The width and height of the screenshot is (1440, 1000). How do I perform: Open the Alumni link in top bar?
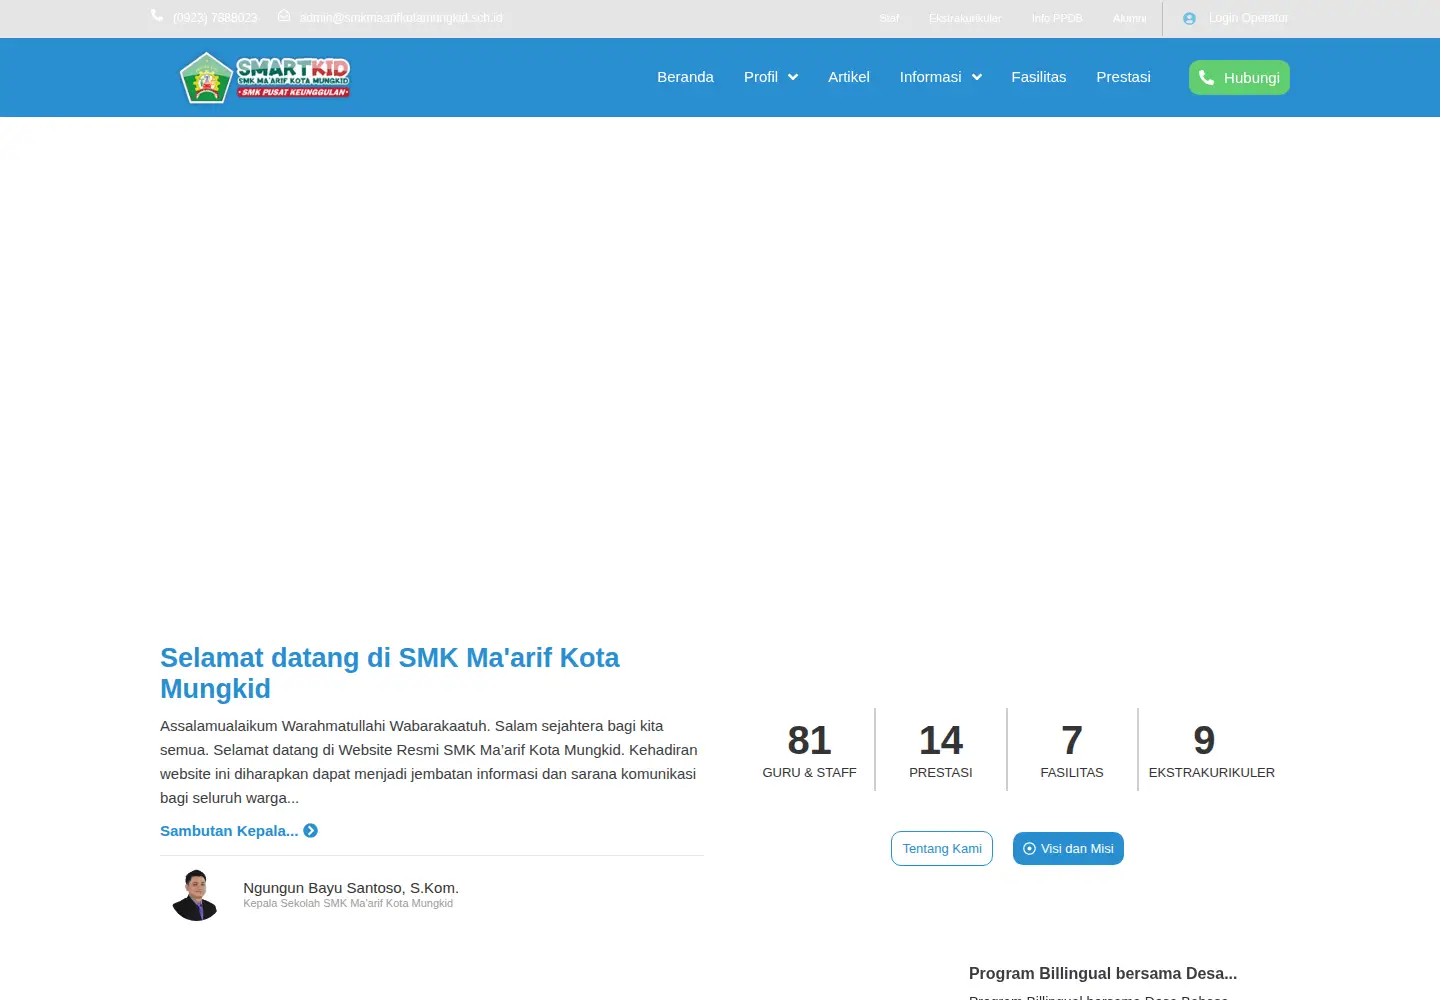(1129, 18)
